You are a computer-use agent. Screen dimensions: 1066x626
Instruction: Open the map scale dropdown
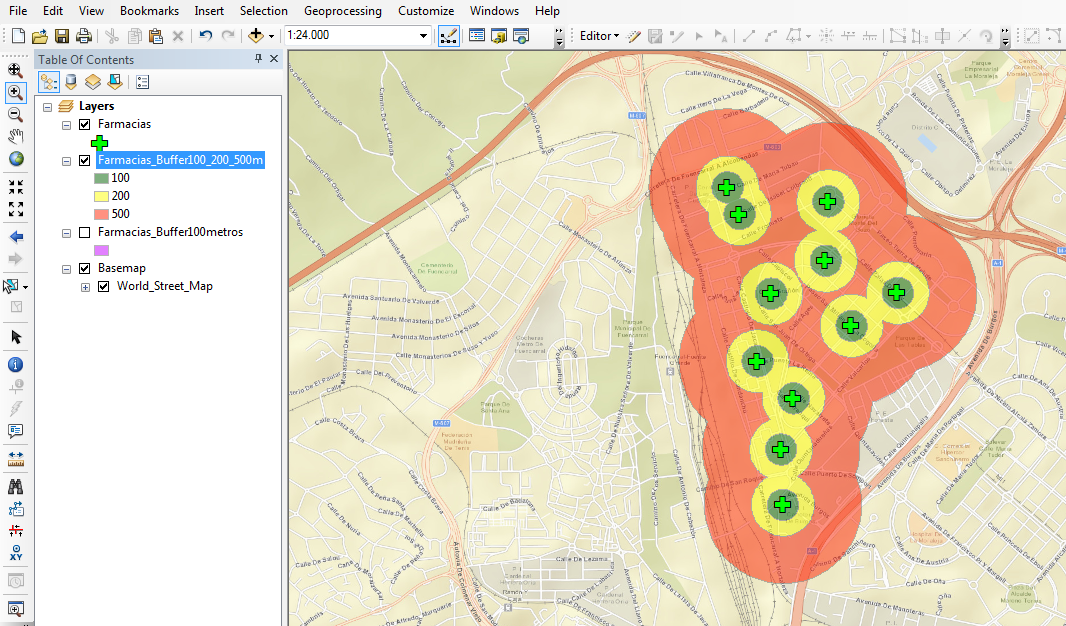click(423, 36)
